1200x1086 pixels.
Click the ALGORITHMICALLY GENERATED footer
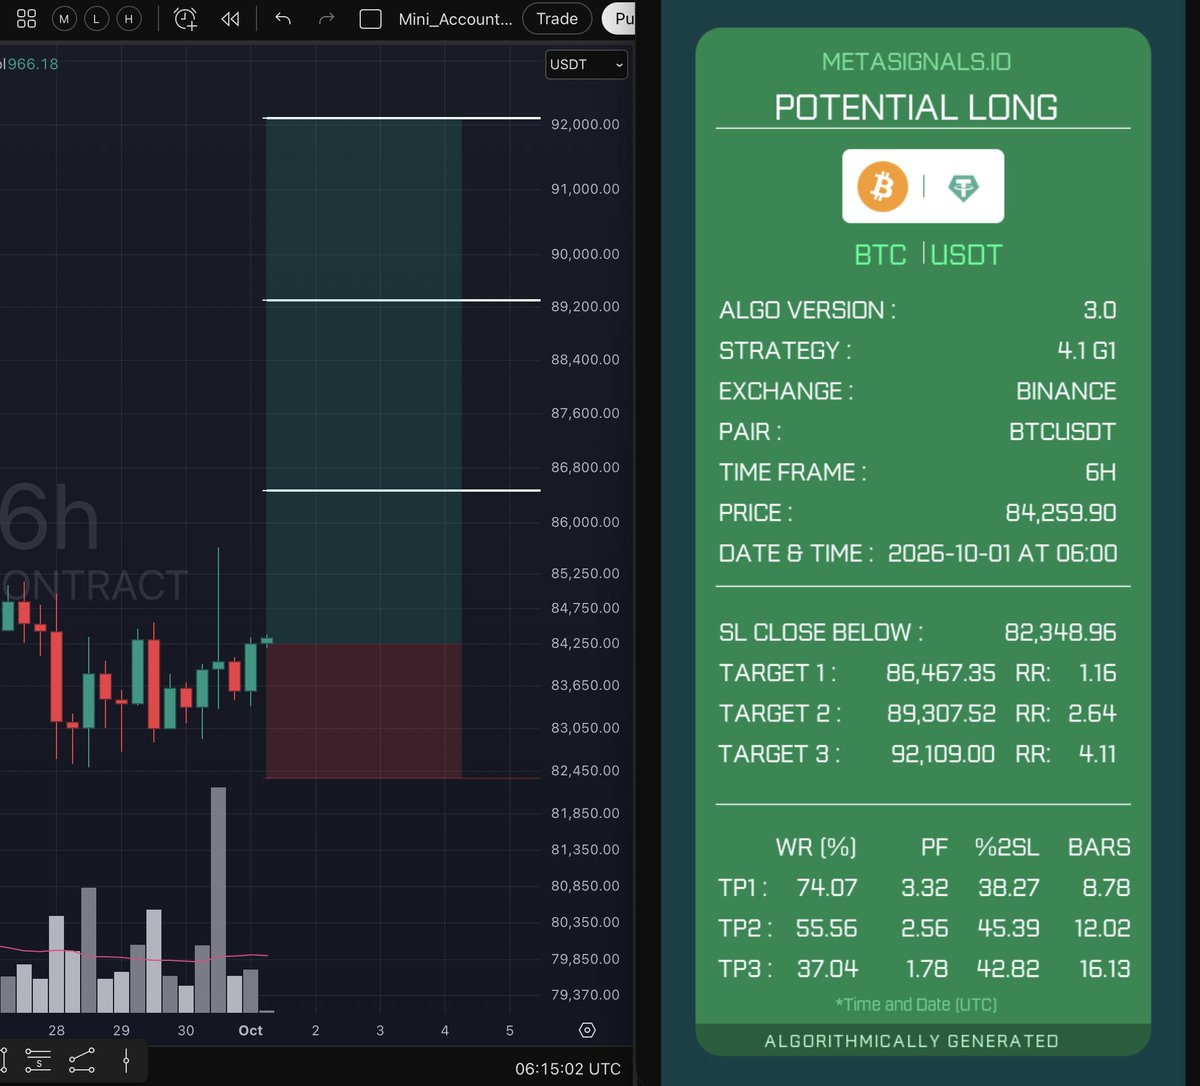[x=911, y=1041]
